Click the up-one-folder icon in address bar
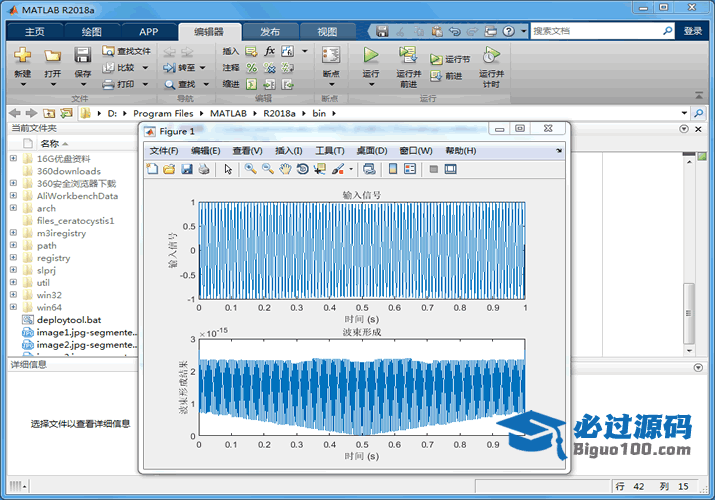Viewport: 715px width, 500px height. [x=49, y=113]
